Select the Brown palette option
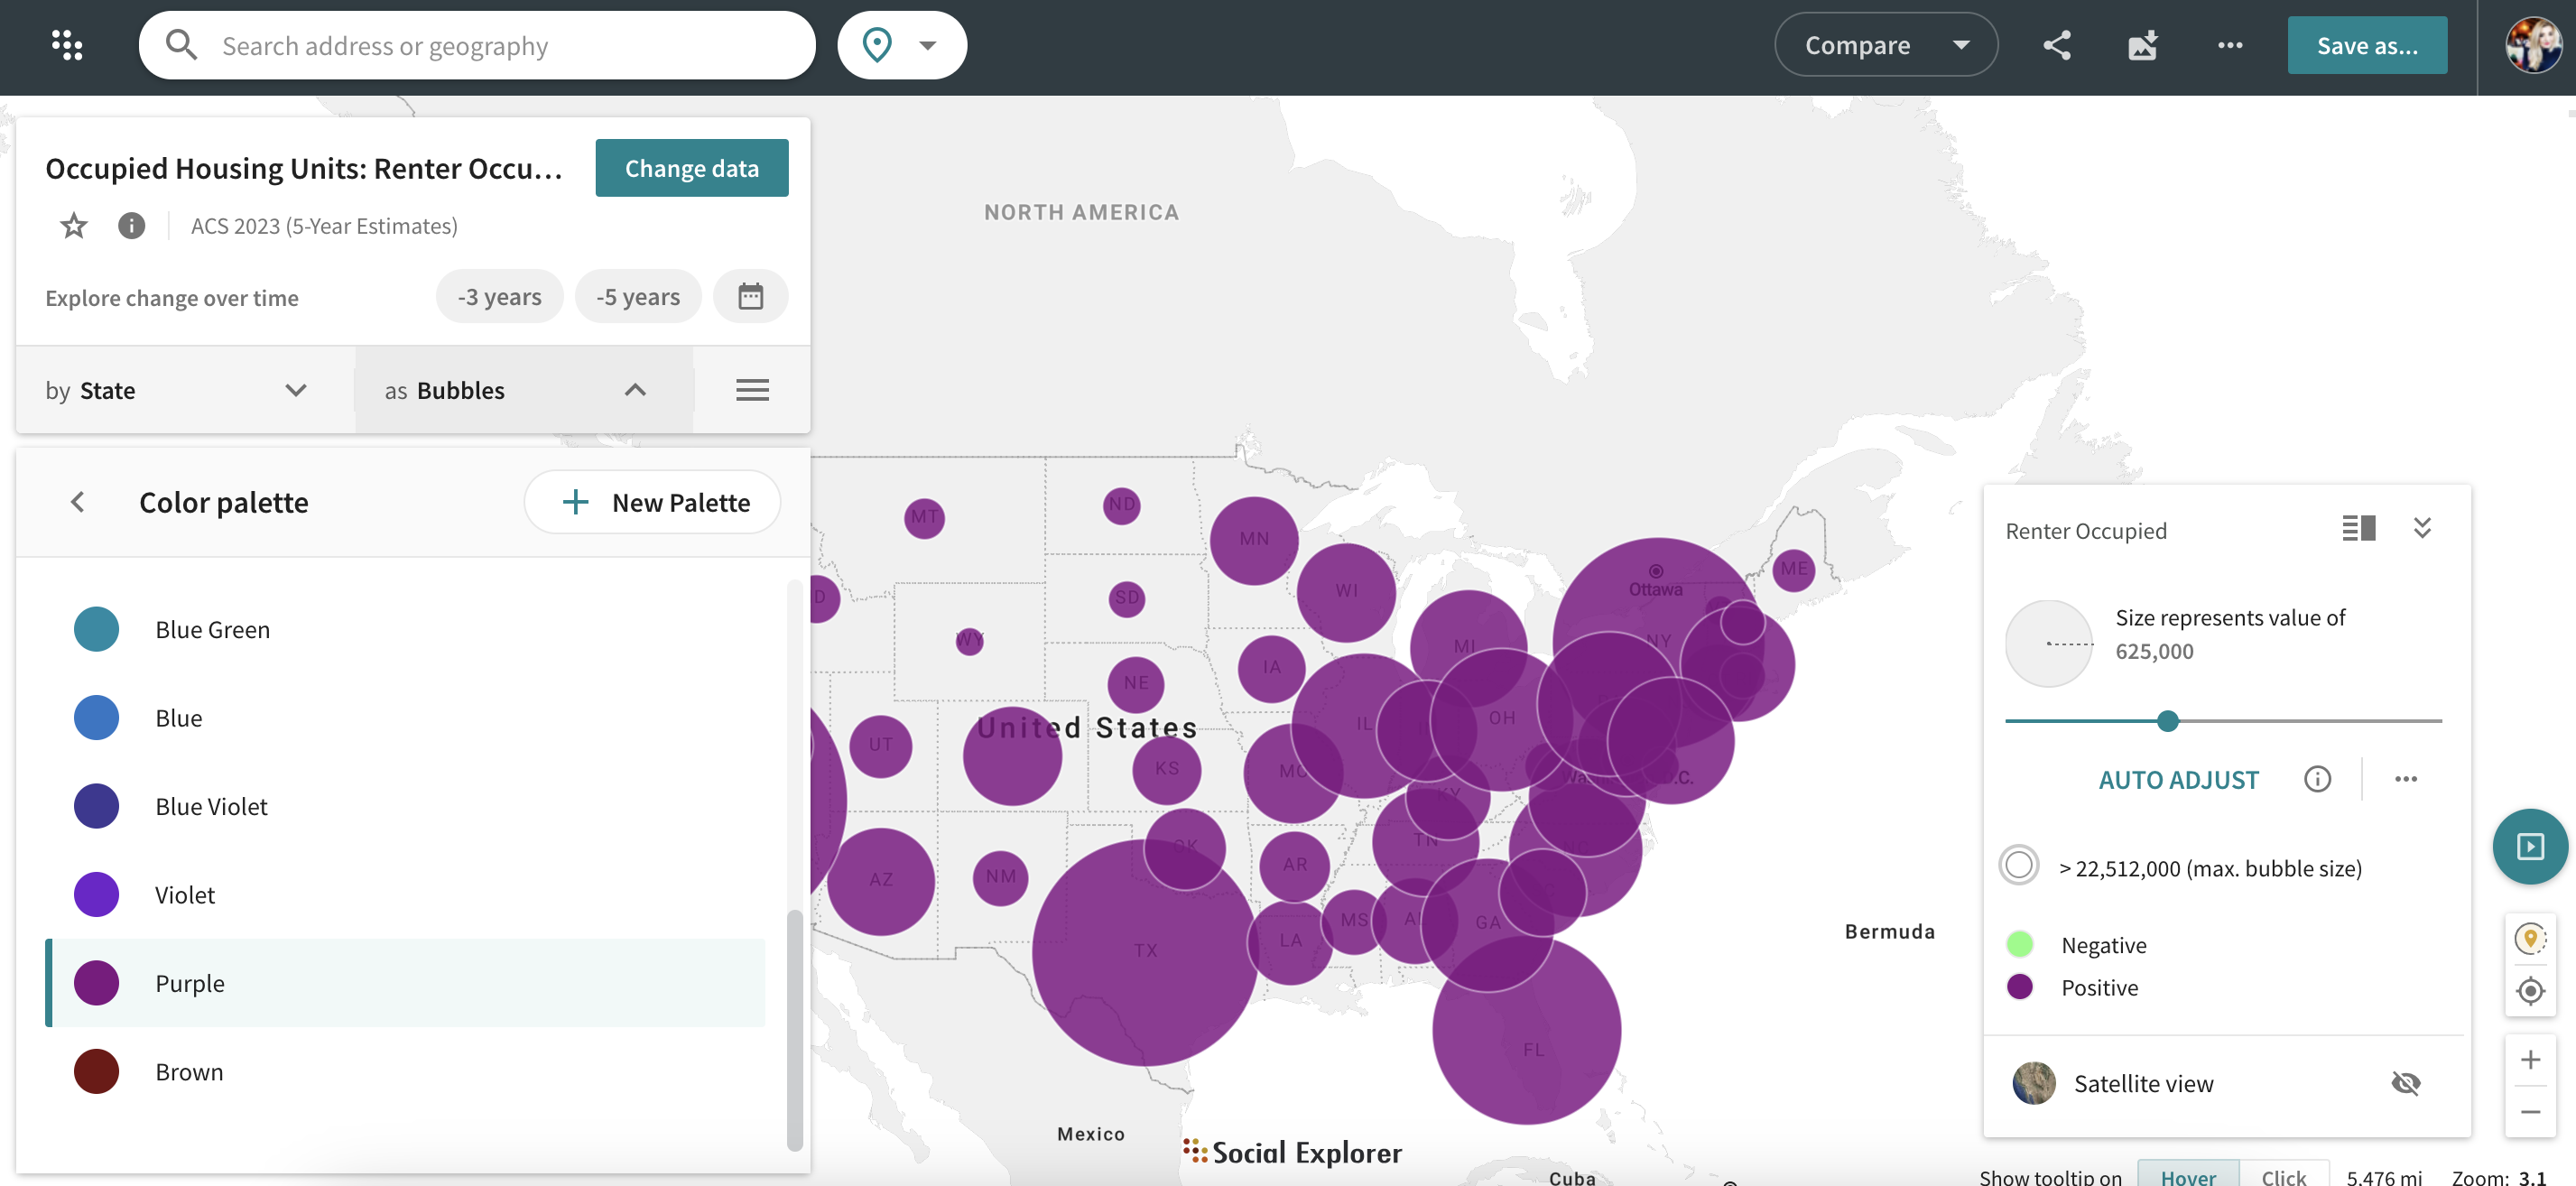Image resolution: width=2576 pixels, height=1186 pixels. (189, 1072)
